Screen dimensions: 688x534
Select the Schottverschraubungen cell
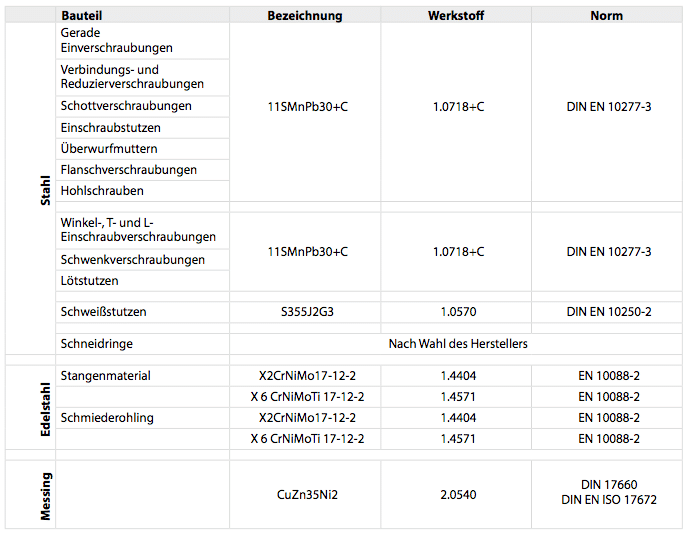coord(126,106)
